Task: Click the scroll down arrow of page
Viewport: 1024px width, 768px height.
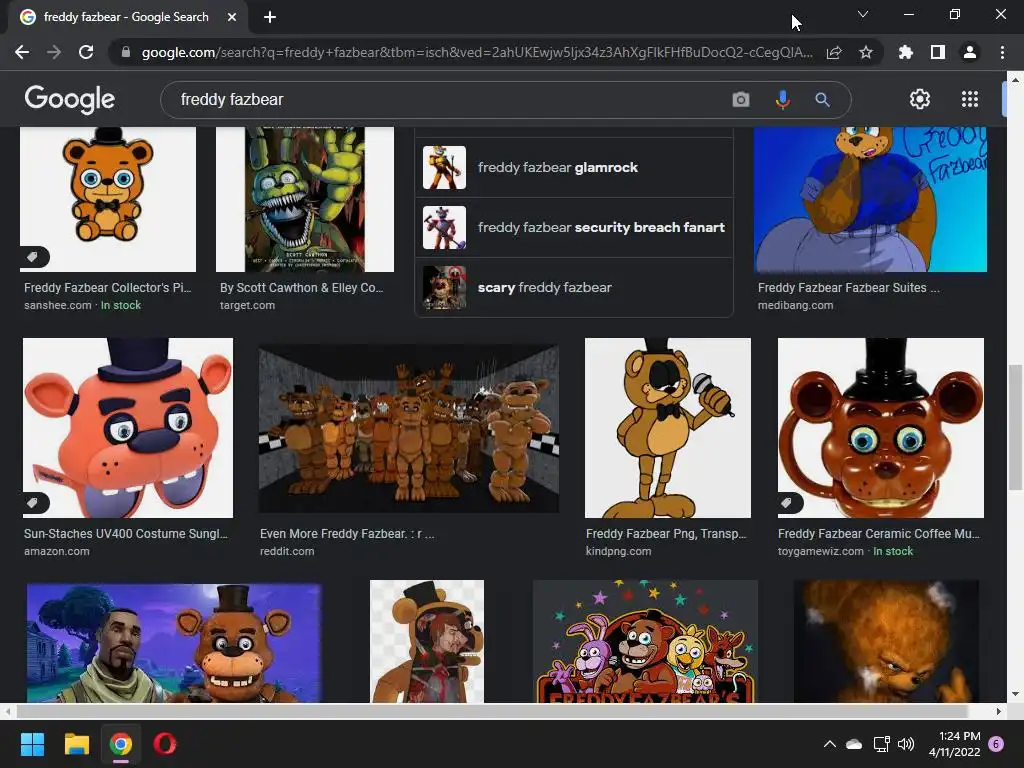Action: pyautogui.click(x=1015, y=694)
